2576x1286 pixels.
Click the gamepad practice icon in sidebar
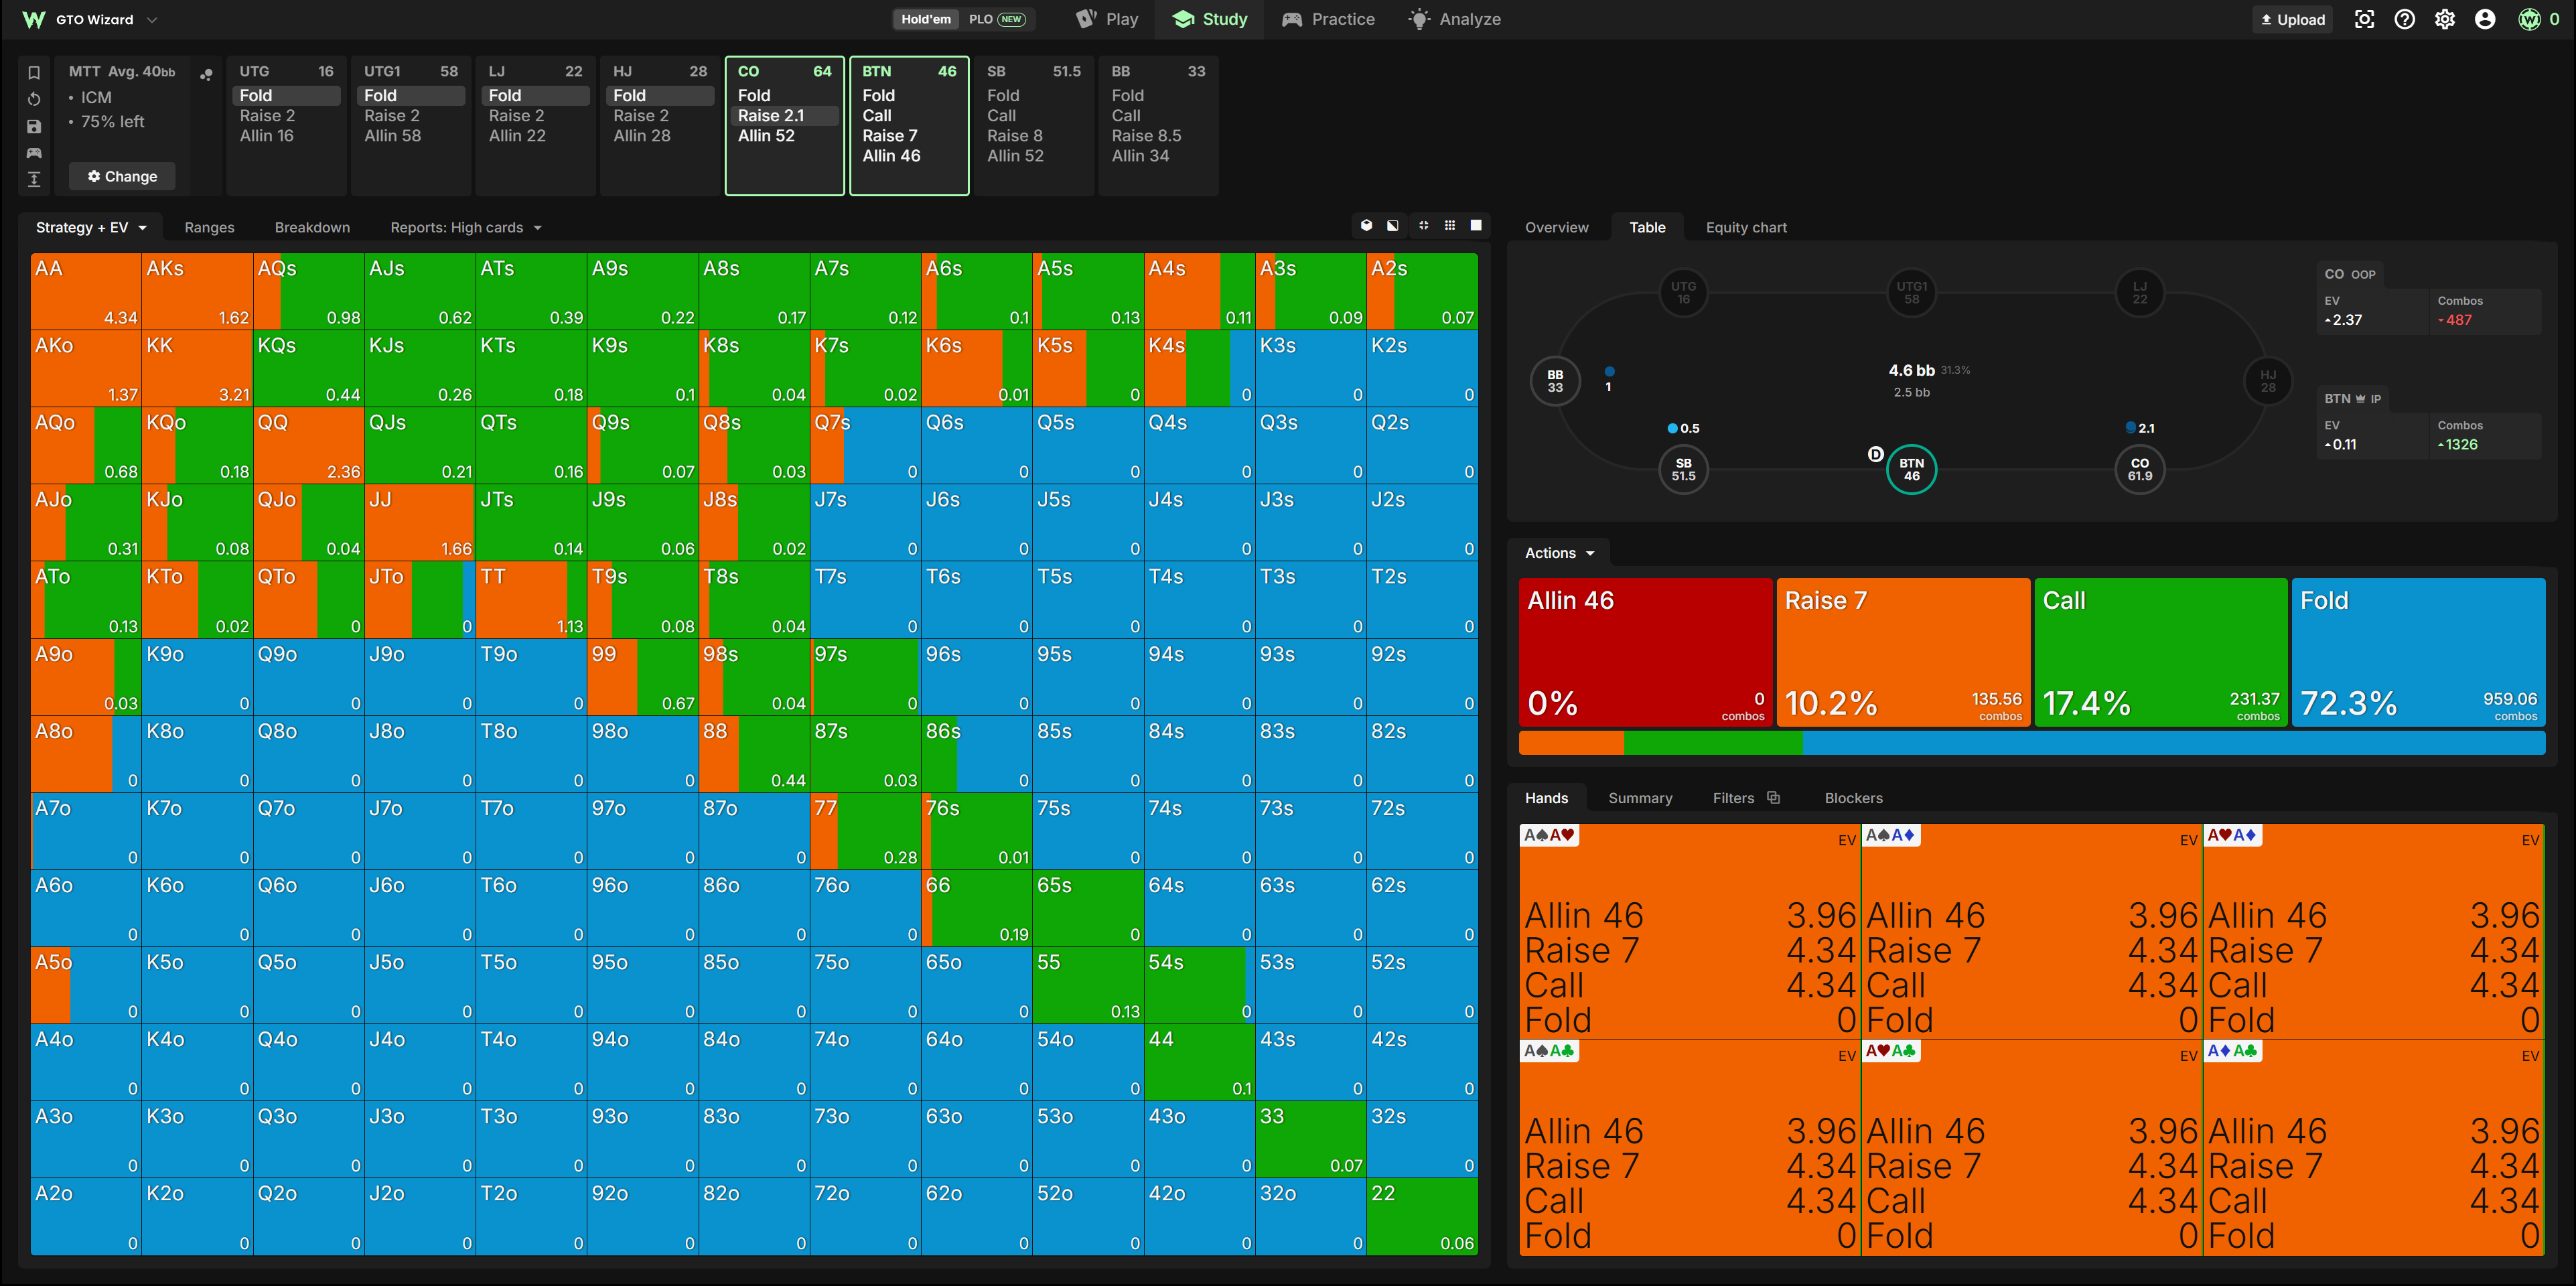coord(34,153)
